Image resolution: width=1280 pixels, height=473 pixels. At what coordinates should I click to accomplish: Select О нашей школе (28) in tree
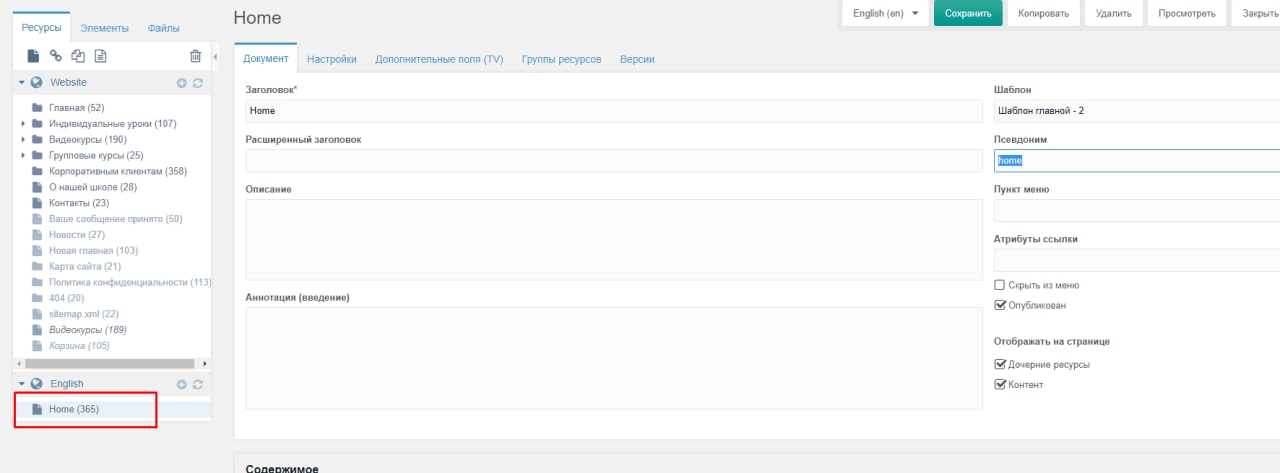point(93,187)
